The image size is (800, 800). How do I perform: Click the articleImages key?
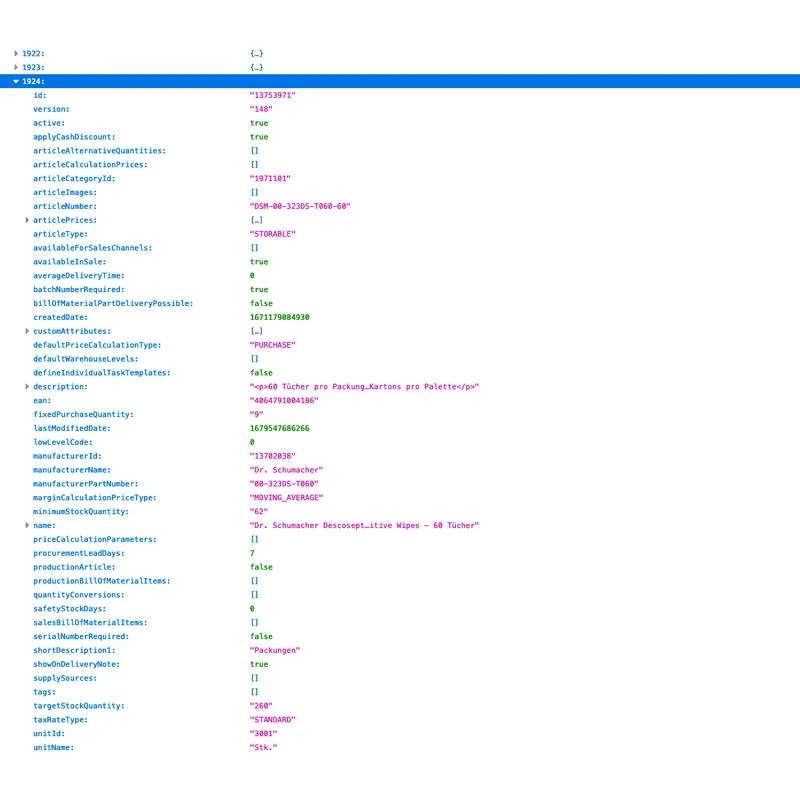click(65, 192)
